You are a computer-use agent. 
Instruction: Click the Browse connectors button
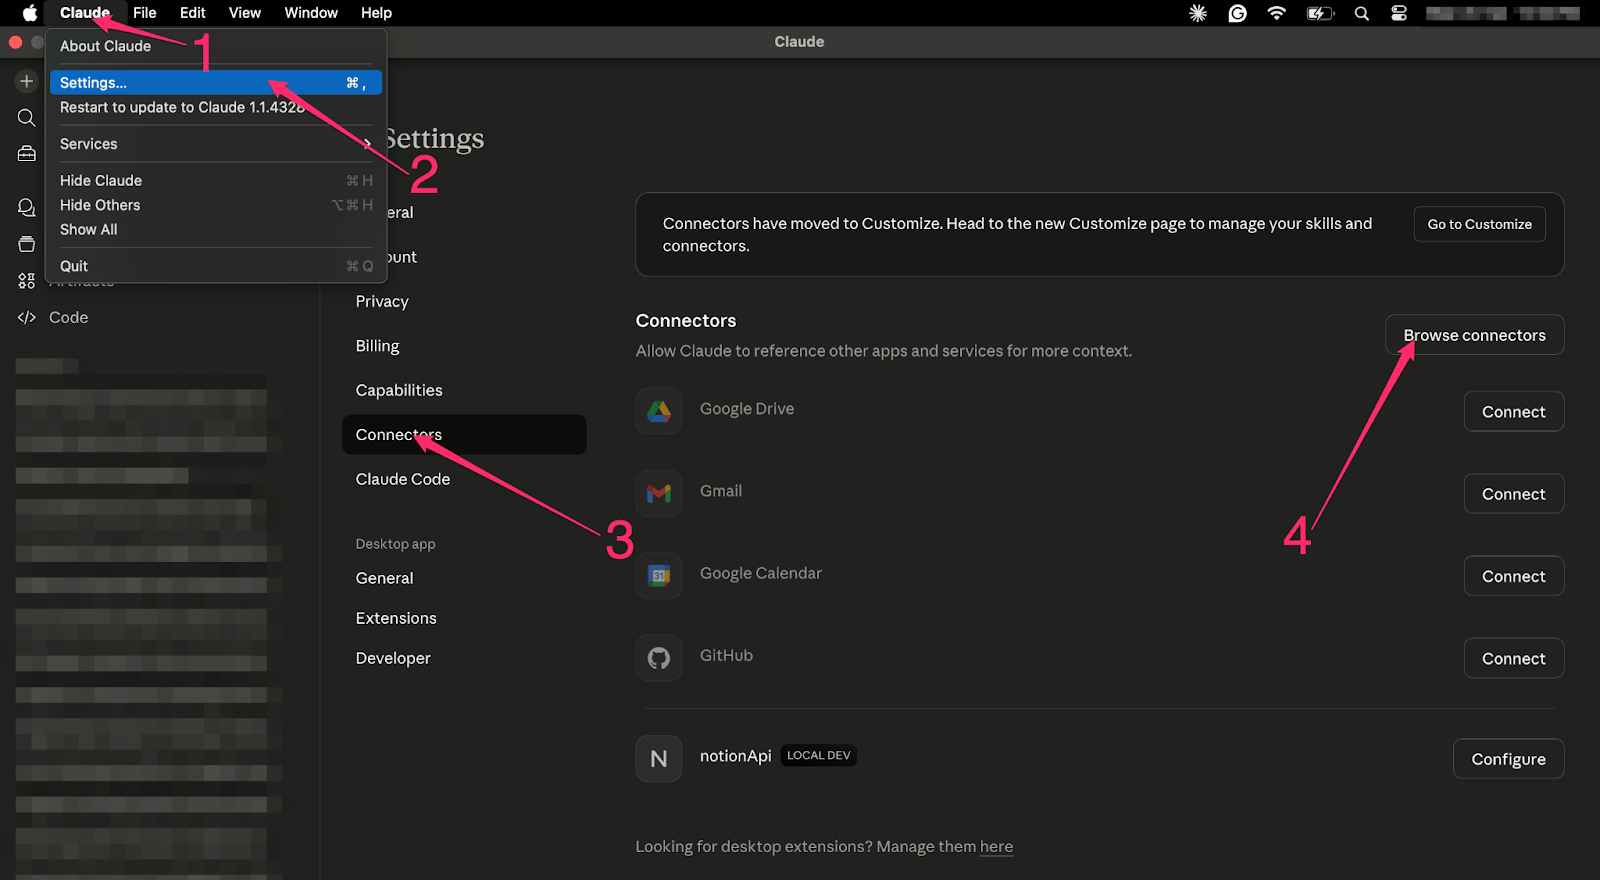coord(1473,335)
